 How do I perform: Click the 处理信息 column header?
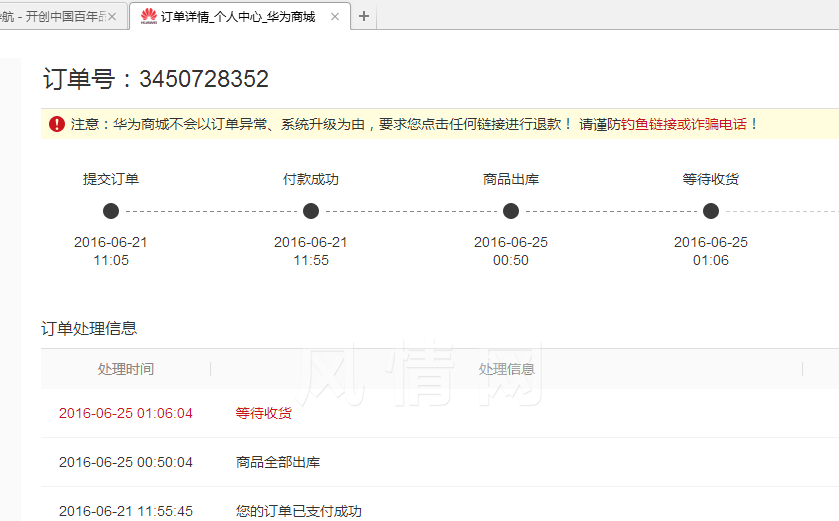click(x=507, y=369)
